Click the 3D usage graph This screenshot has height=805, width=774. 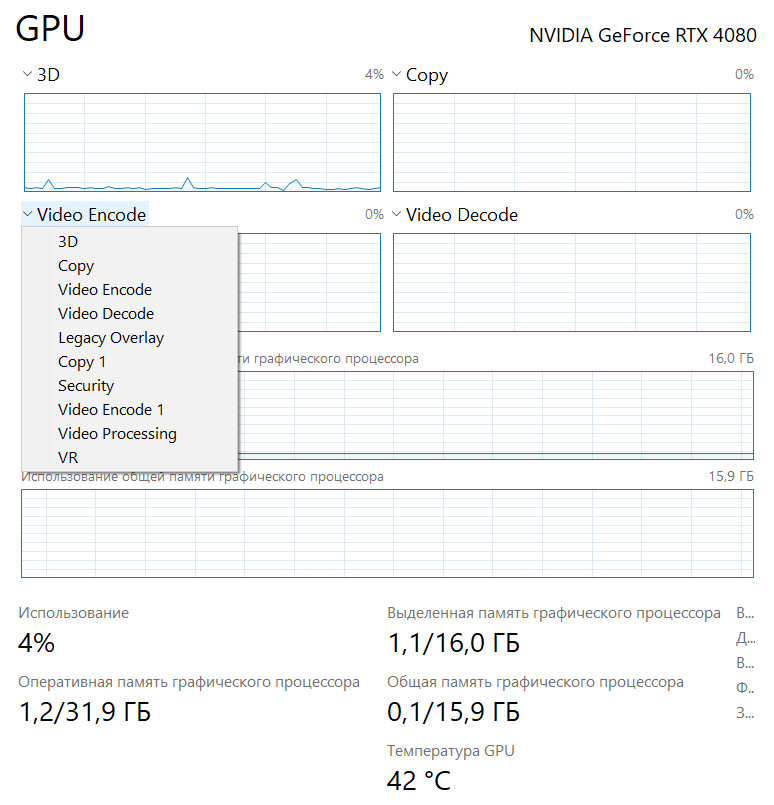pyautogui.click(x=202, y=142)
